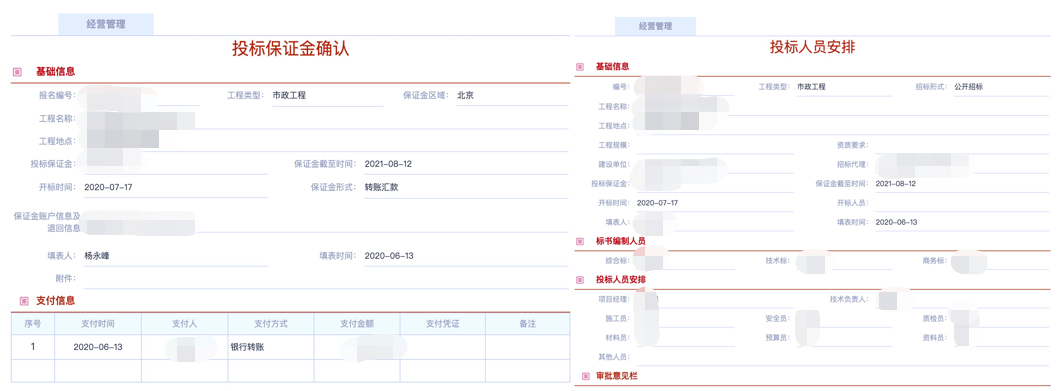Click 支付时间 column header
Viewport: 1057px width, 391px height.
[x=98, y=324]
